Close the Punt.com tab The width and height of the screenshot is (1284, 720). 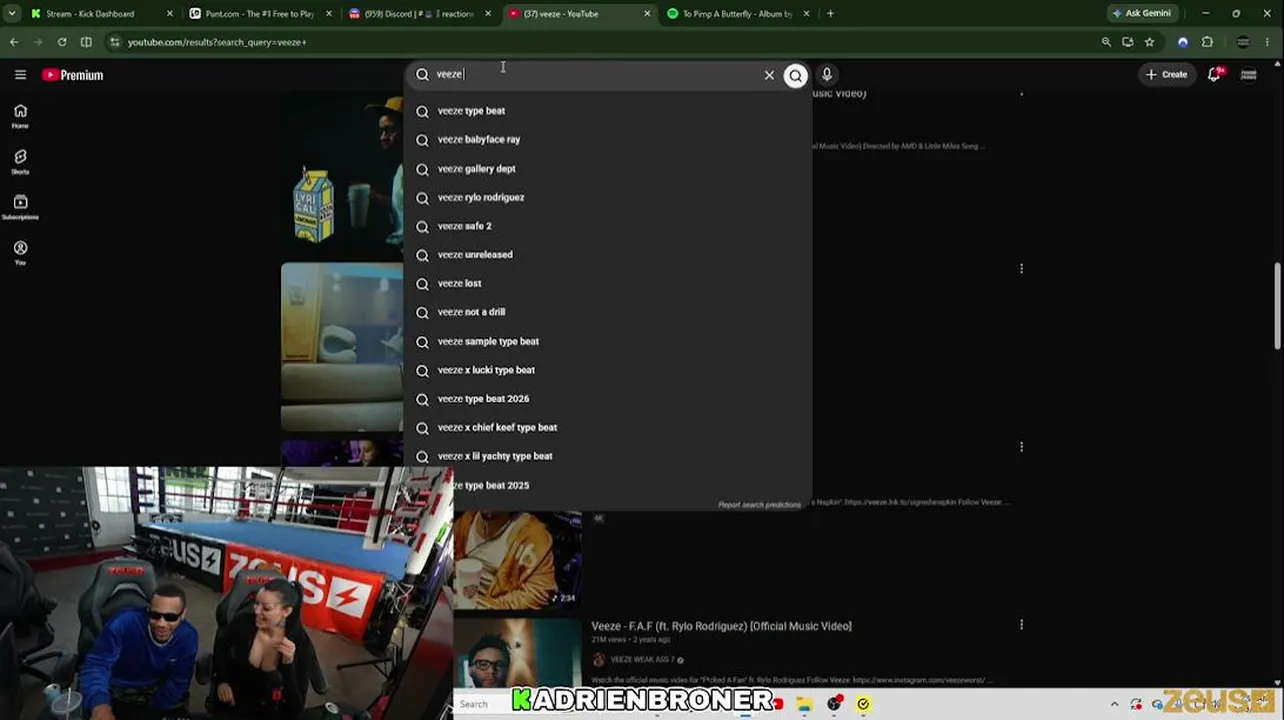tap(328, 14)
